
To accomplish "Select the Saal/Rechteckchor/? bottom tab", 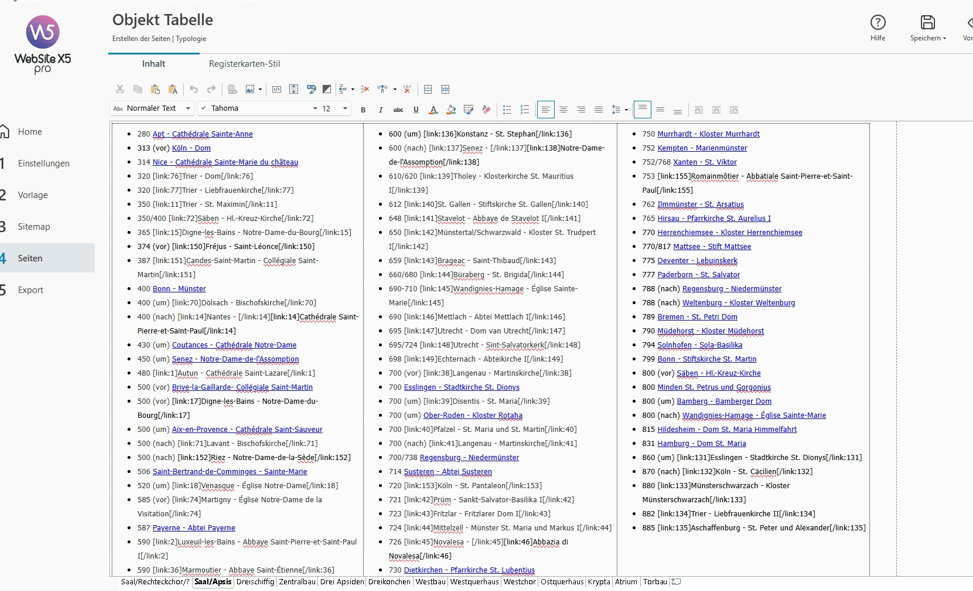I will 155,582.
